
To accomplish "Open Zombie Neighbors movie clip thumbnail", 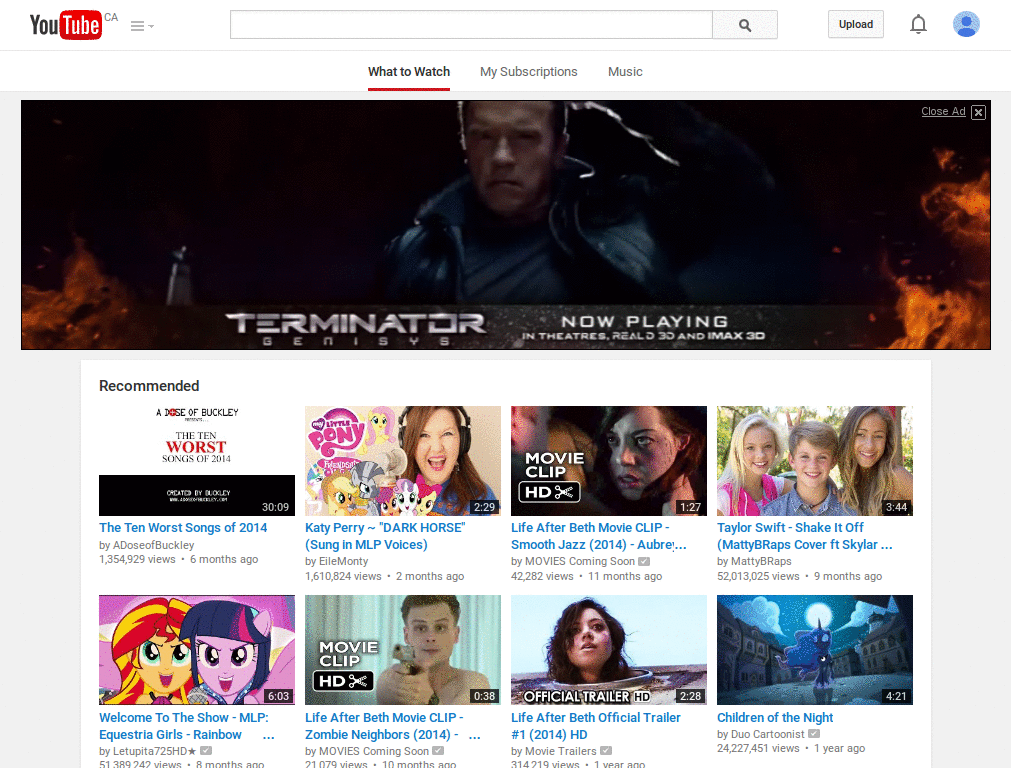I will [x=403, y=650].
